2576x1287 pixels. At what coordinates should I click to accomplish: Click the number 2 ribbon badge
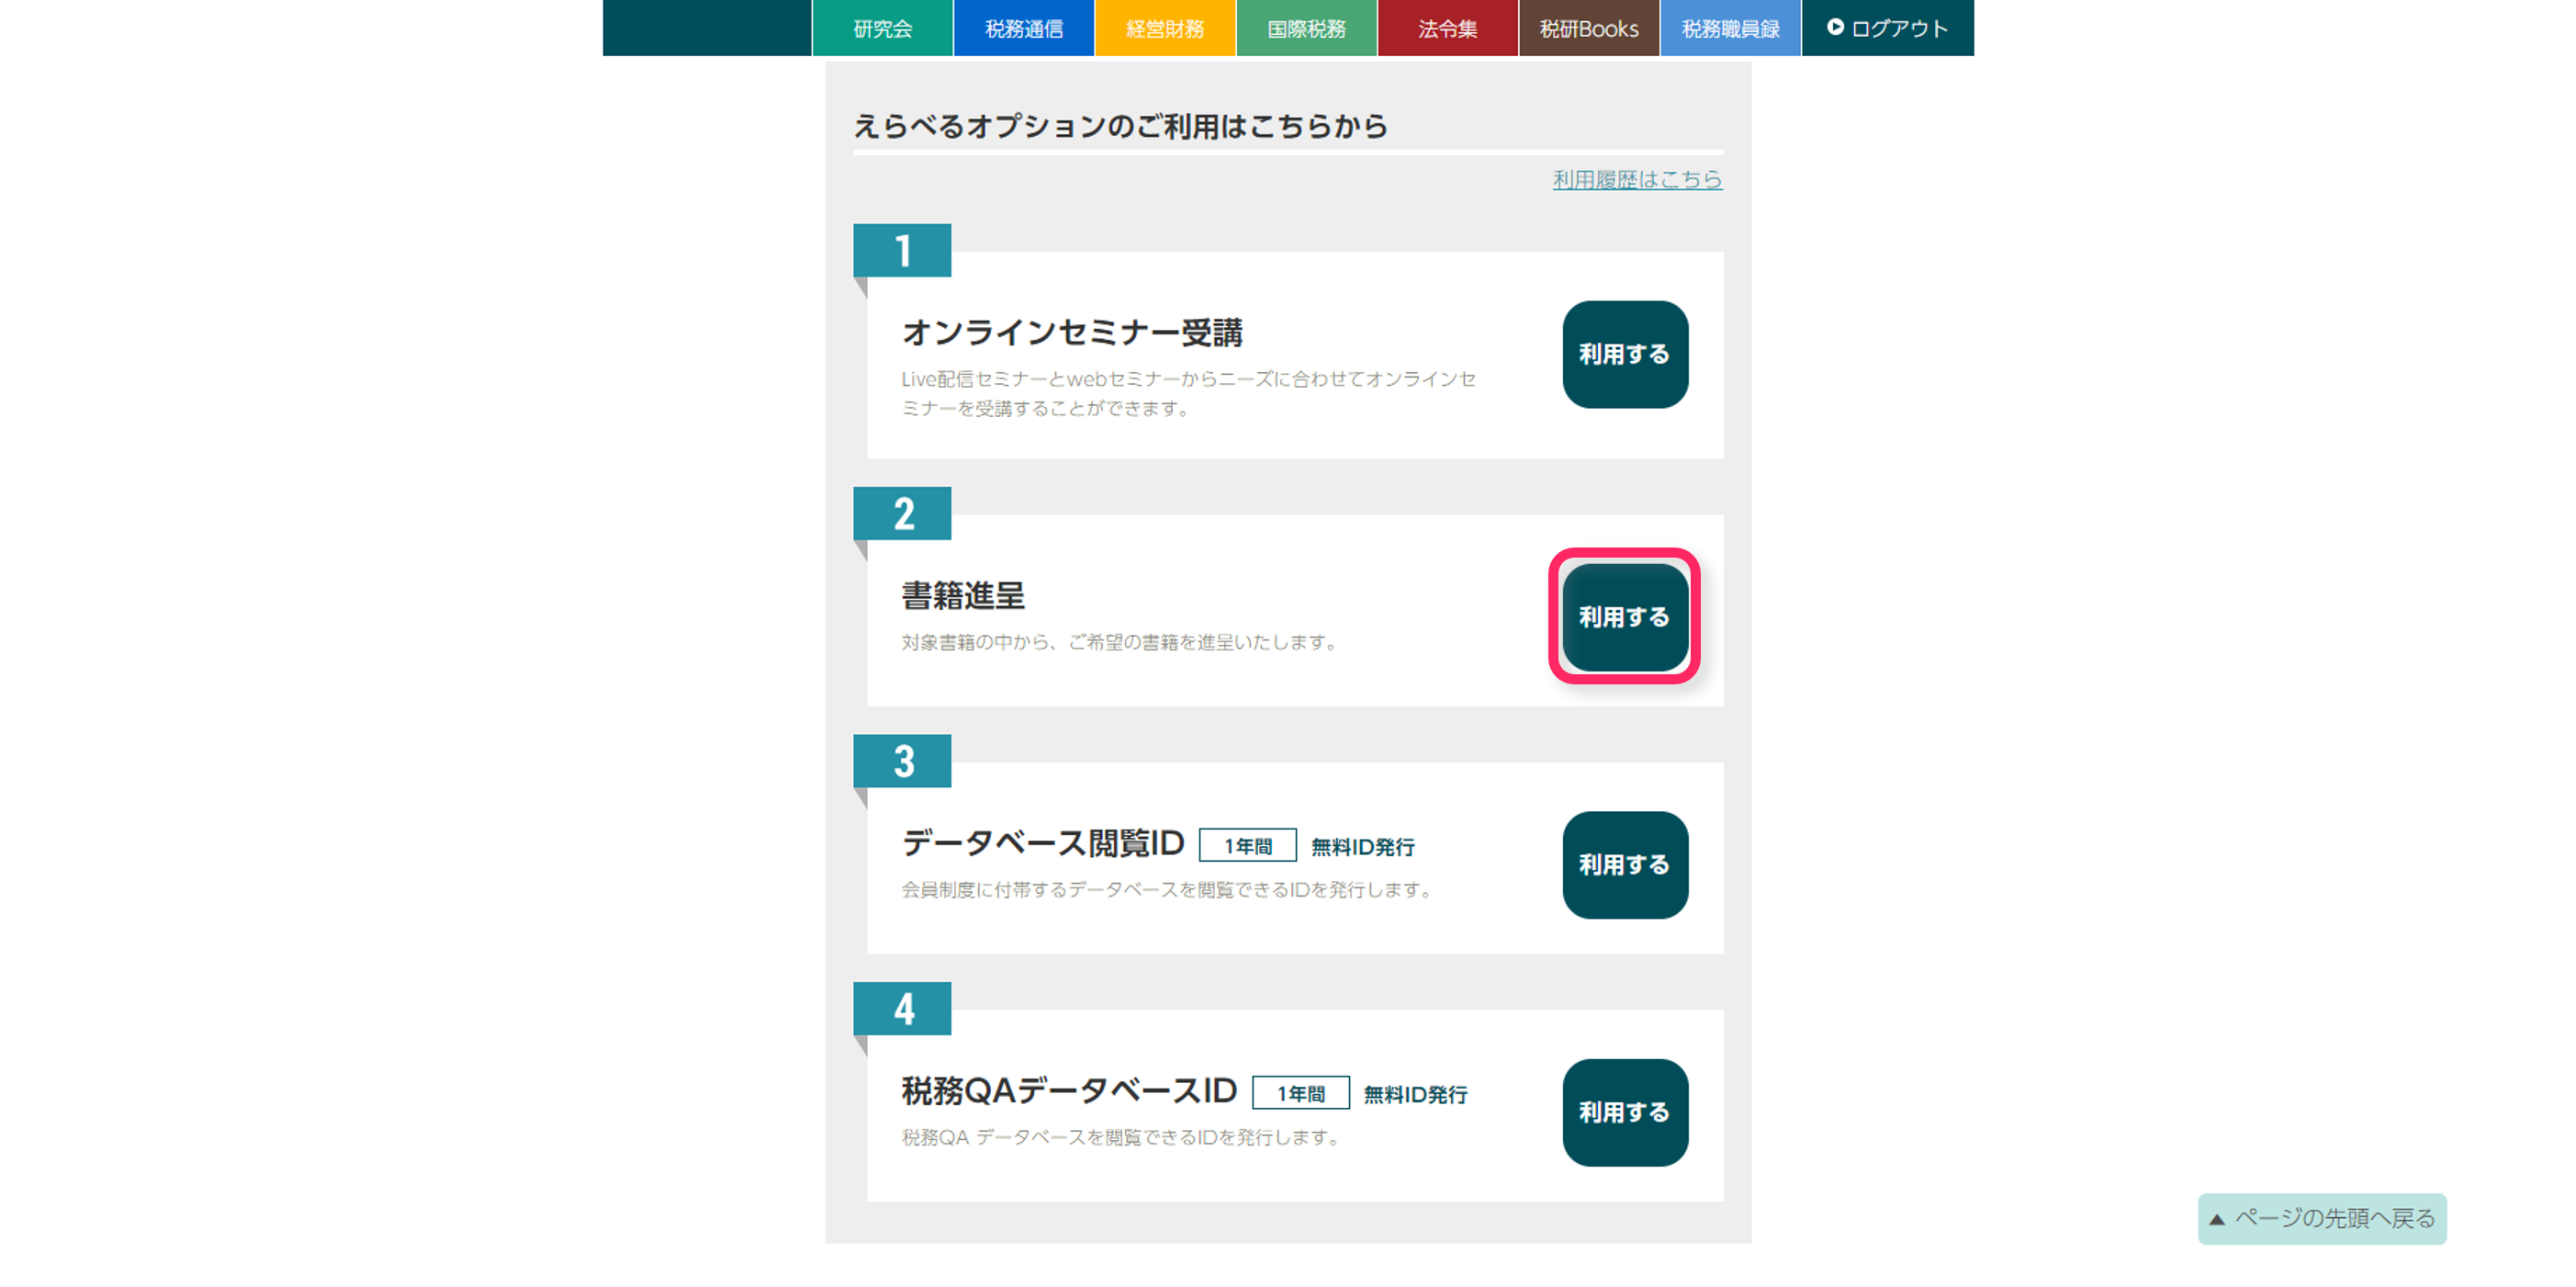(x=902, y=513)
